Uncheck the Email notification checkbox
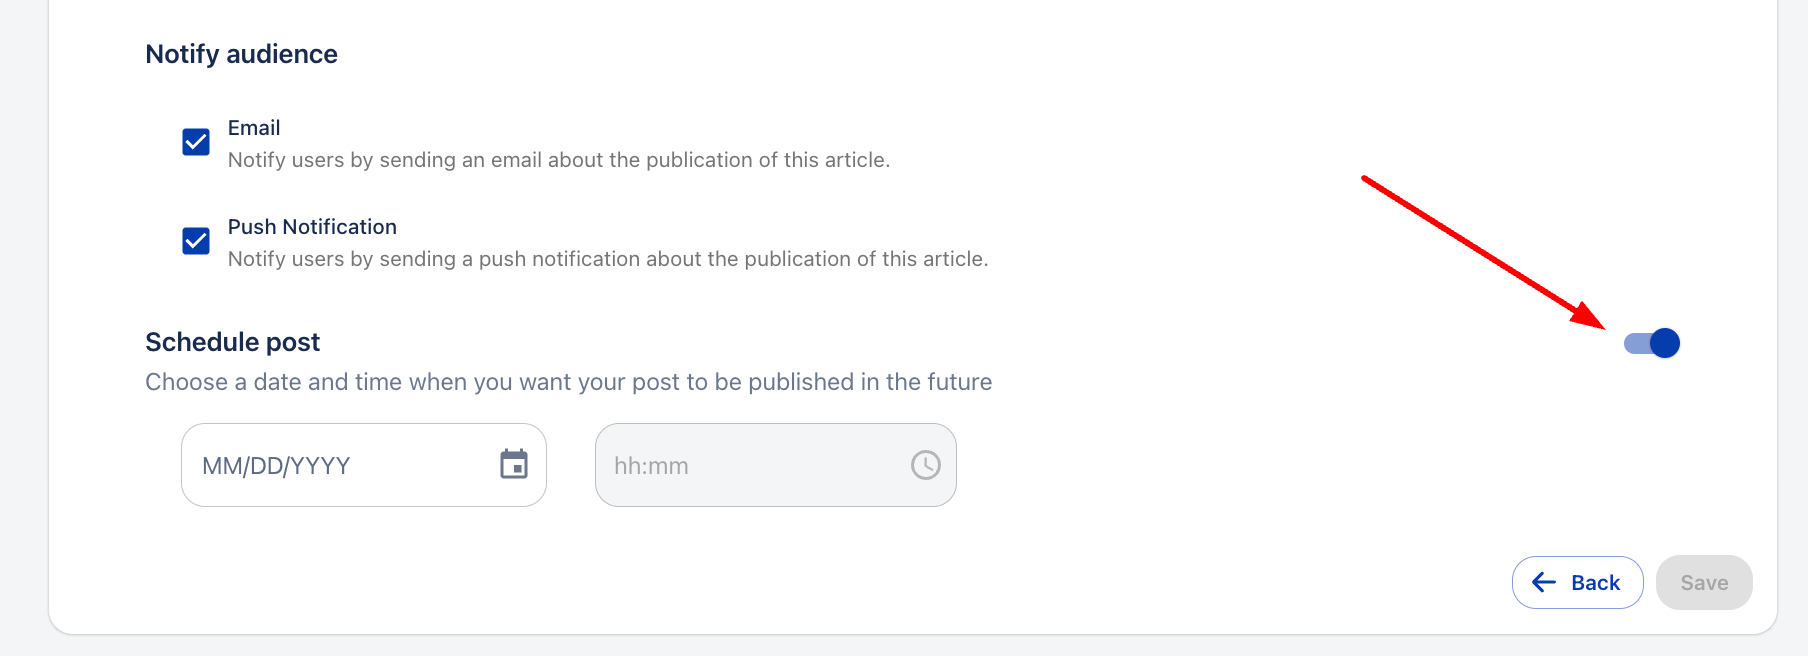 click(x=196, y=142)
